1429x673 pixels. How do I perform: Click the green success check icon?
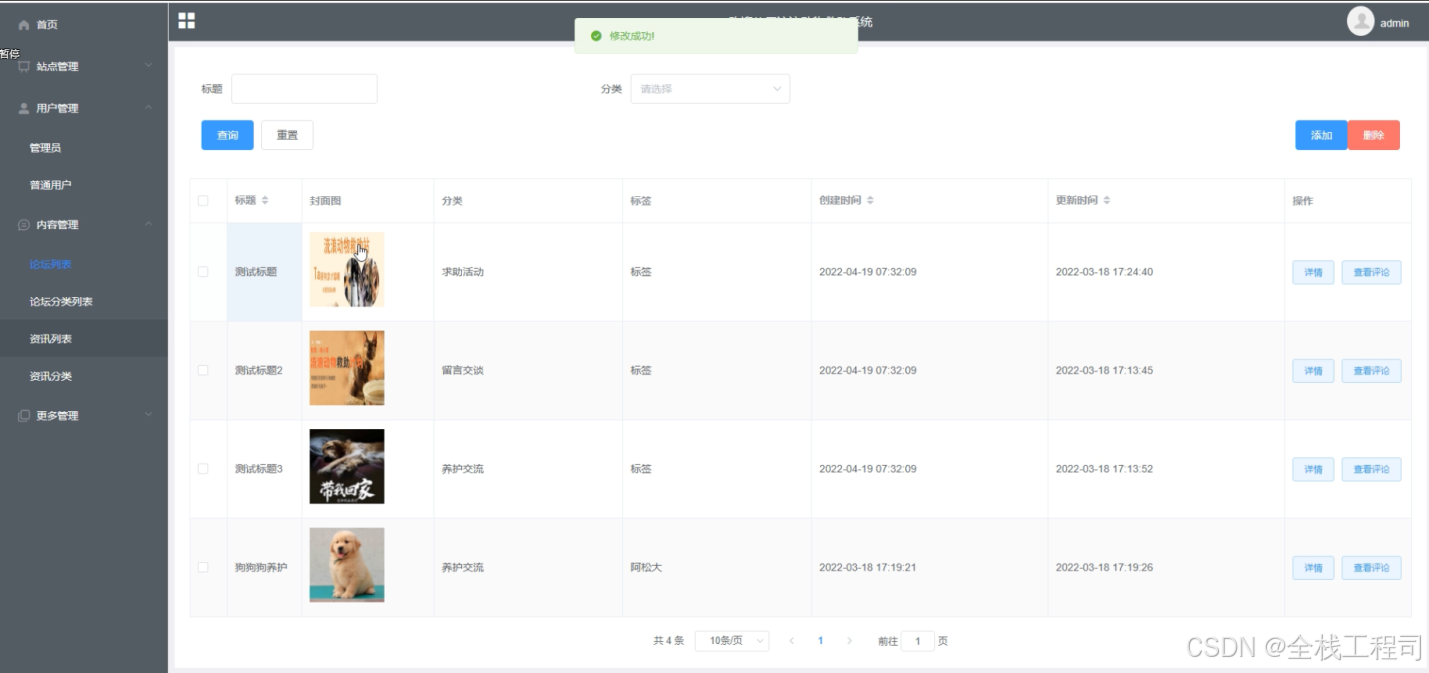(596, 36)
